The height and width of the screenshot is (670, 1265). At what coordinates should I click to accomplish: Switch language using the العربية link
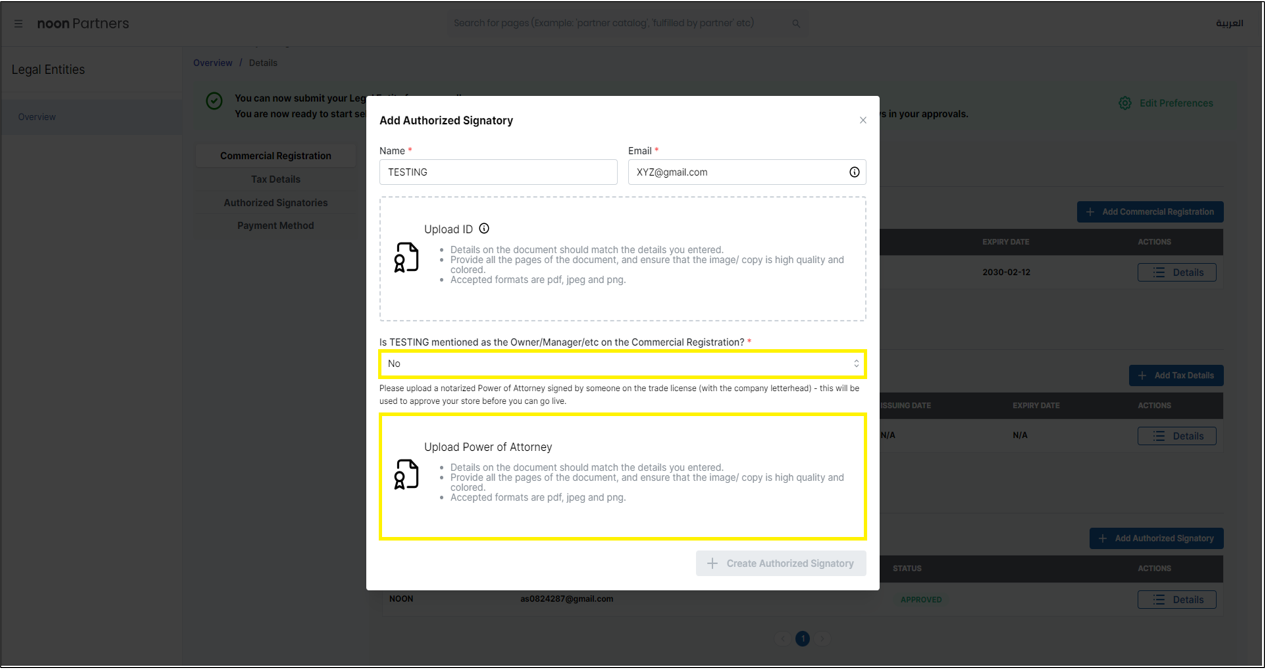[x=1231, y=22]
